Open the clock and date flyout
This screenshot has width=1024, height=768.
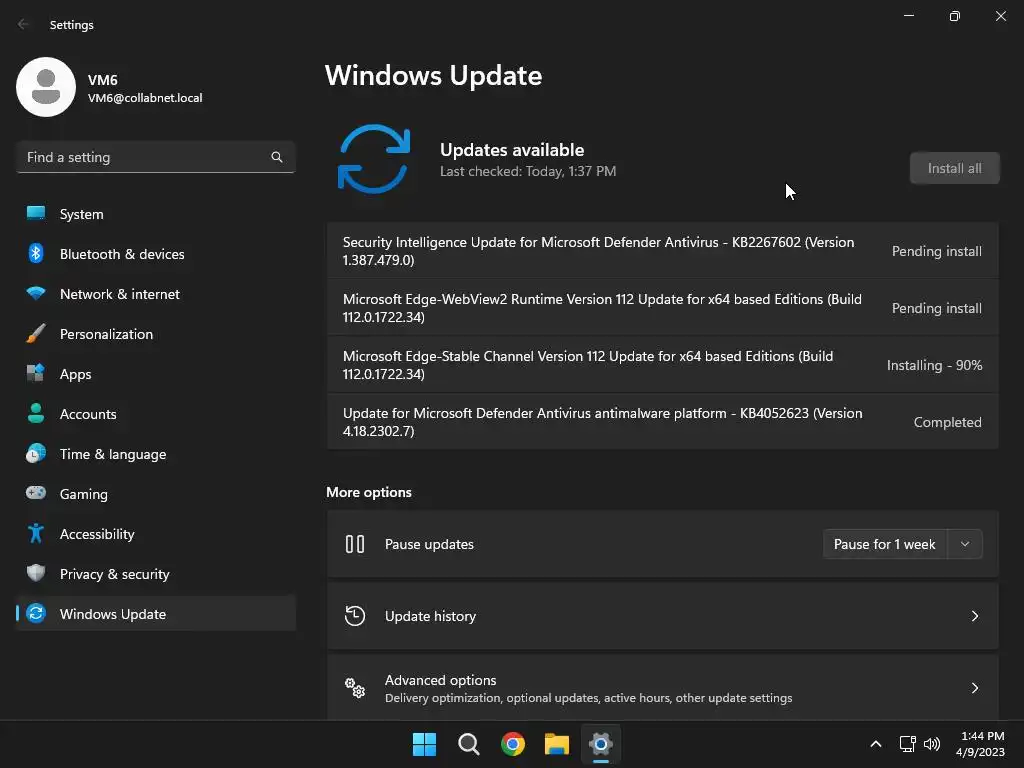click(x=980, y=744)
